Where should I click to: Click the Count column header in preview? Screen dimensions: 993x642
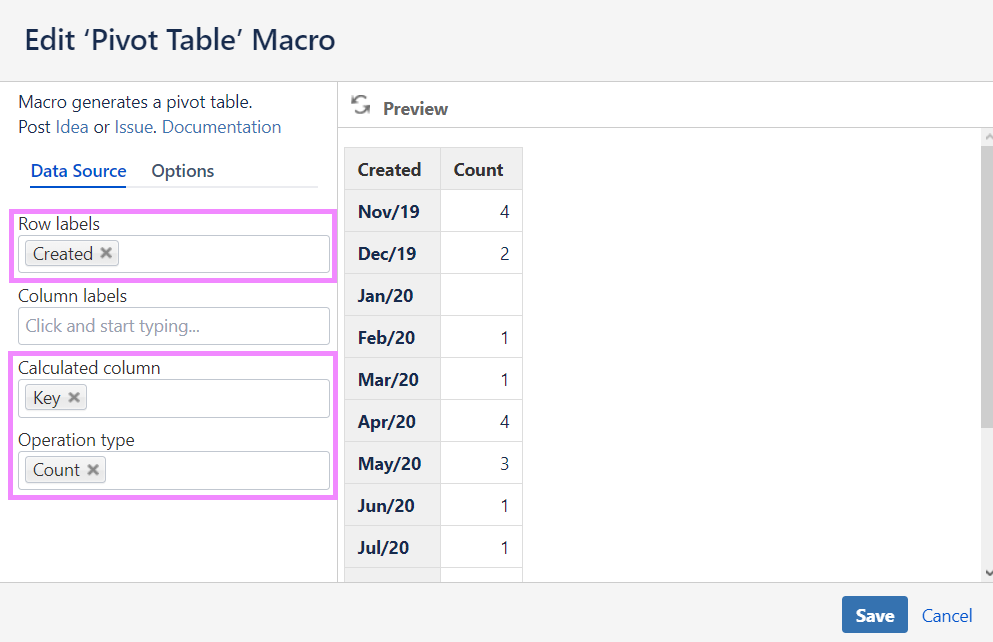(x=478, y=170)
